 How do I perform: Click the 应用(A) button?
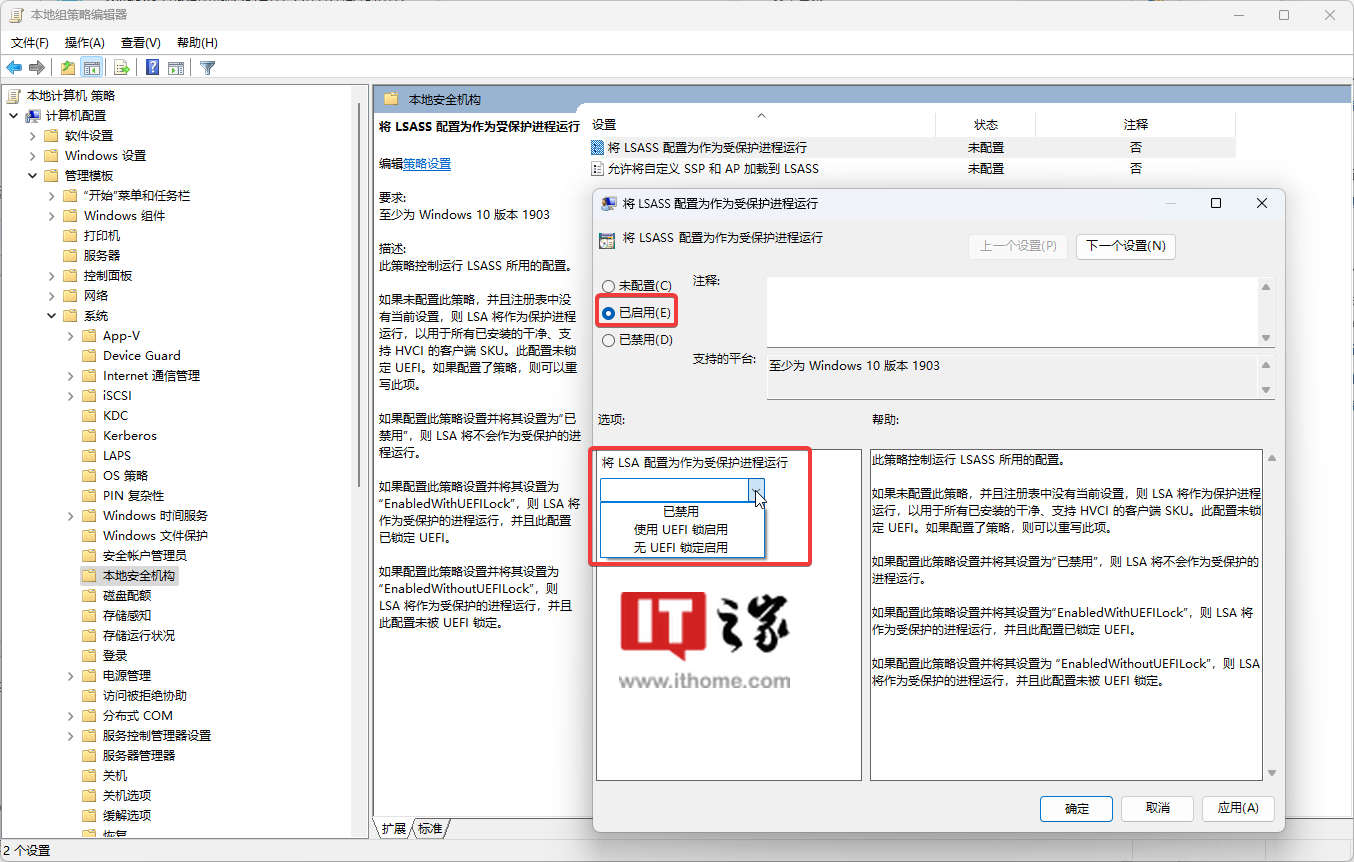1238,808
